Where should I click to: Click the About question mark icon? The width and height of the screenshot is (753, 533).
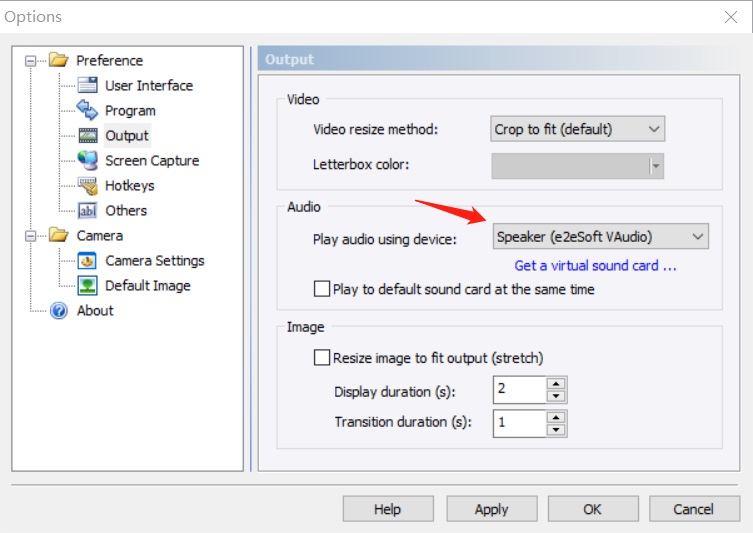(x=59, y=311)
